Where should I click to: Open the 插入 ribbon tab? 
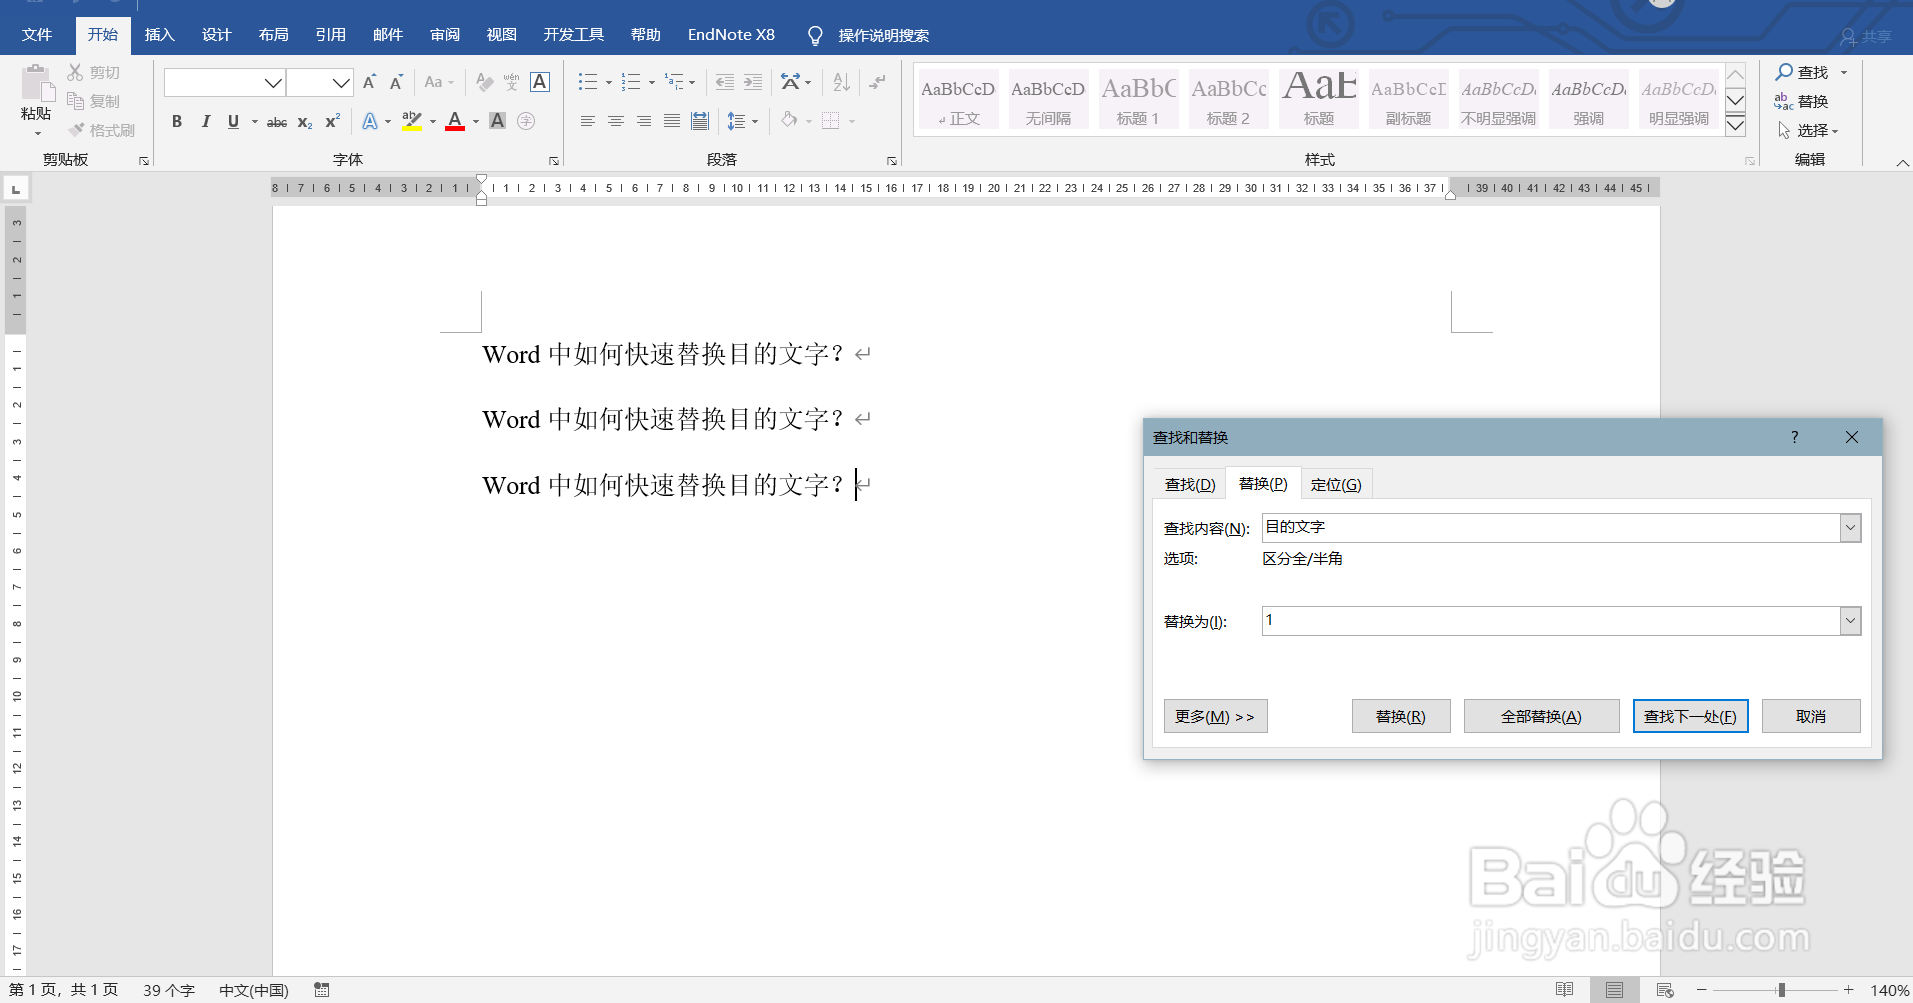coord(159,34)
